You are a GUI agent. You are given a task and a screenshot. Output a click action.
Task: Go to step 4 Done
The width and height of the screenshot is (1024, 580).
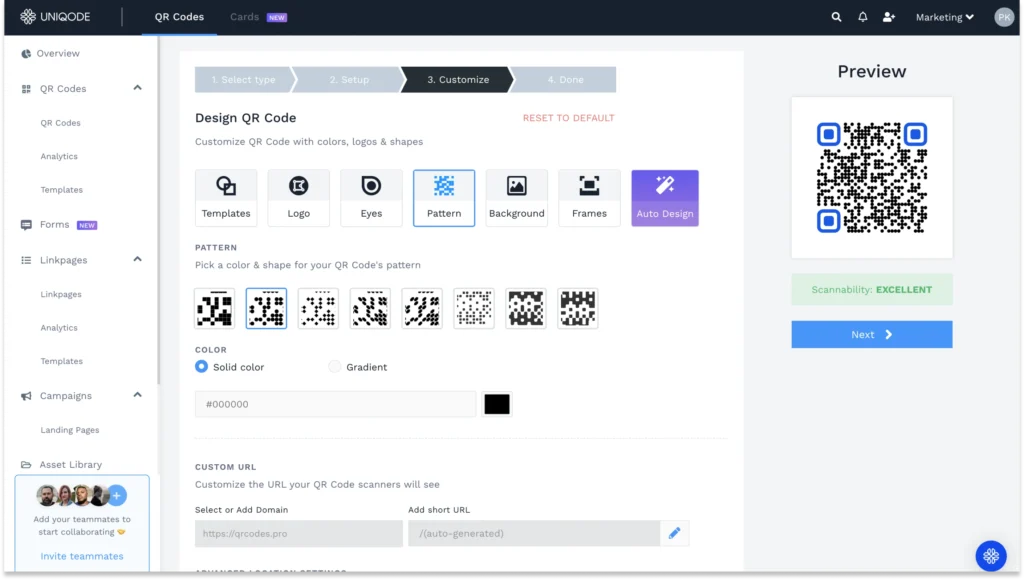[x=566, y=80]
